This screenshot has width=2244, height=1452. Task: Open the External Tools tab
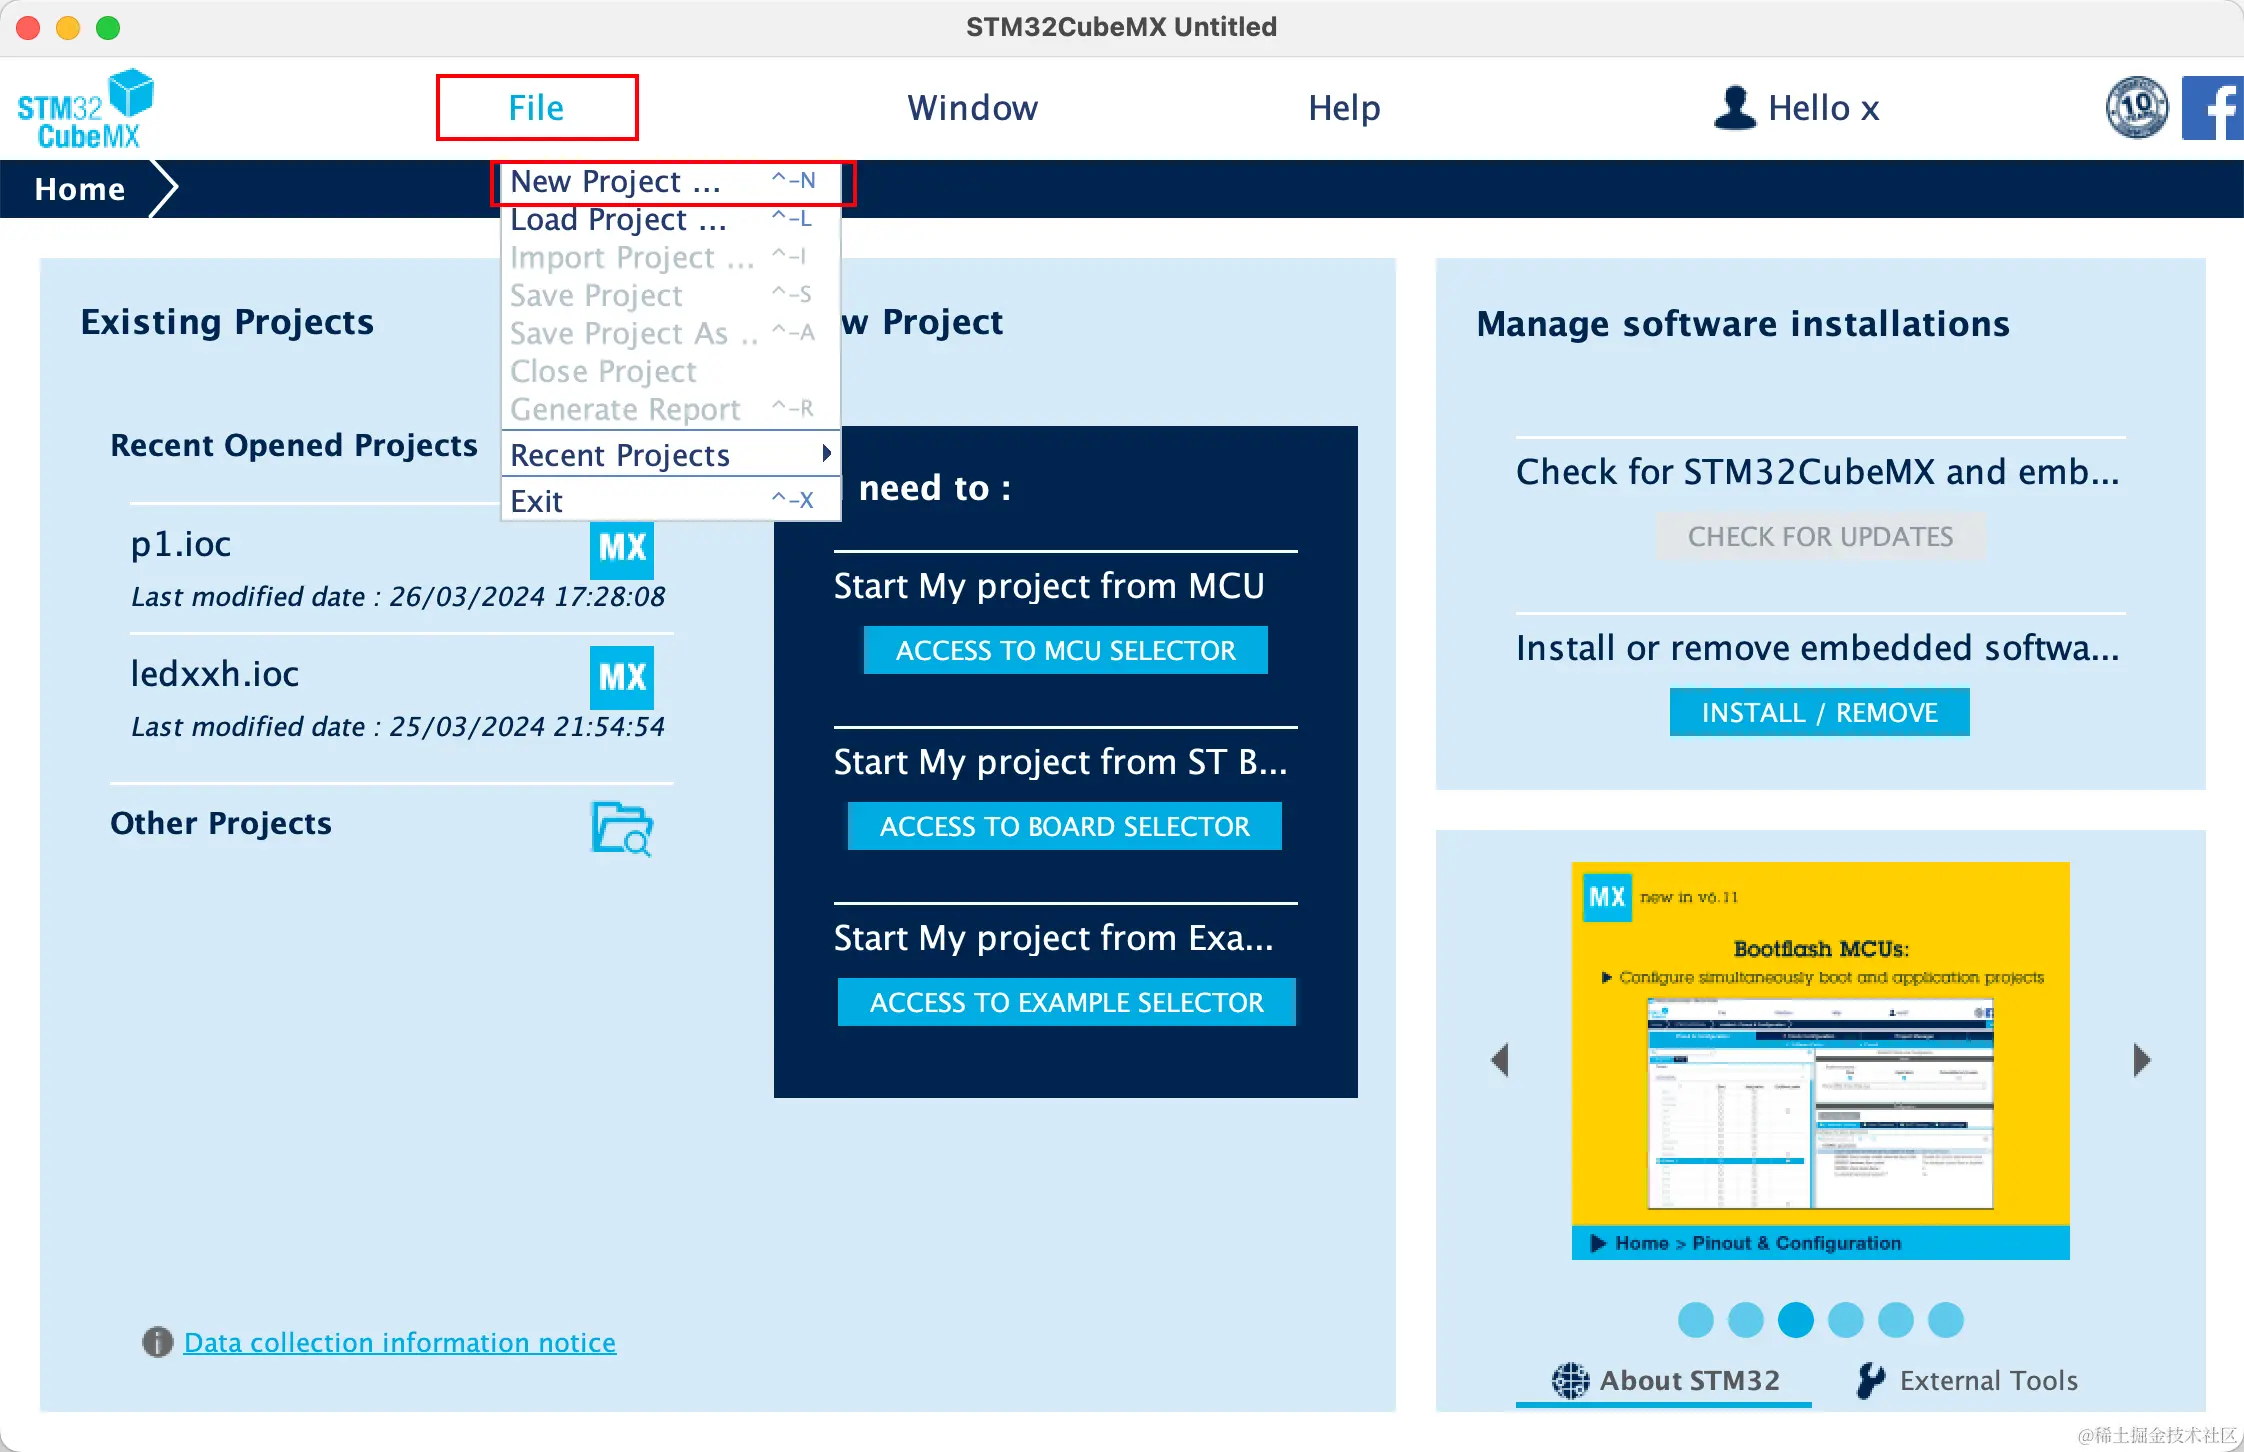(1967, 1381)
